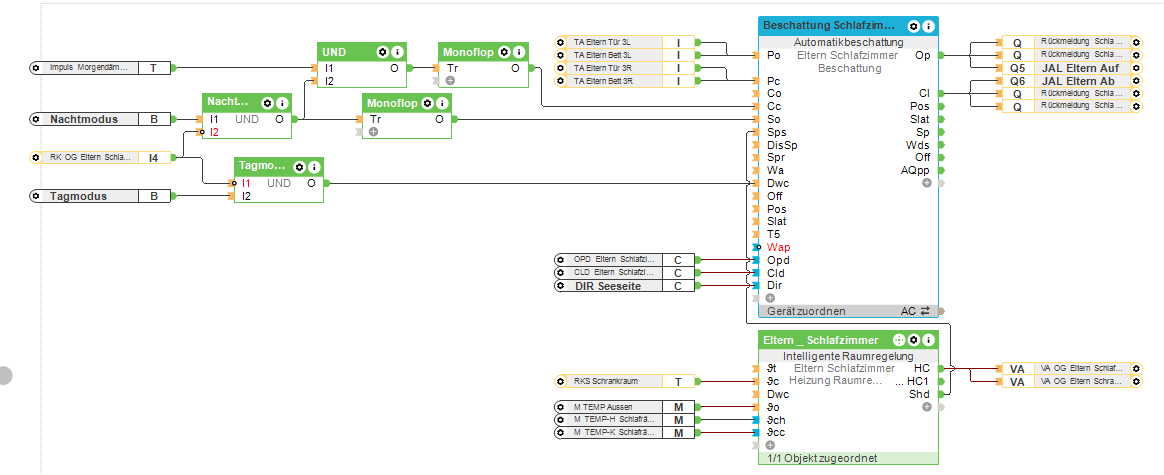Open info on Eltern _ Schlafzimmer block
The image size is (1164, 475).
pos(928,340)
